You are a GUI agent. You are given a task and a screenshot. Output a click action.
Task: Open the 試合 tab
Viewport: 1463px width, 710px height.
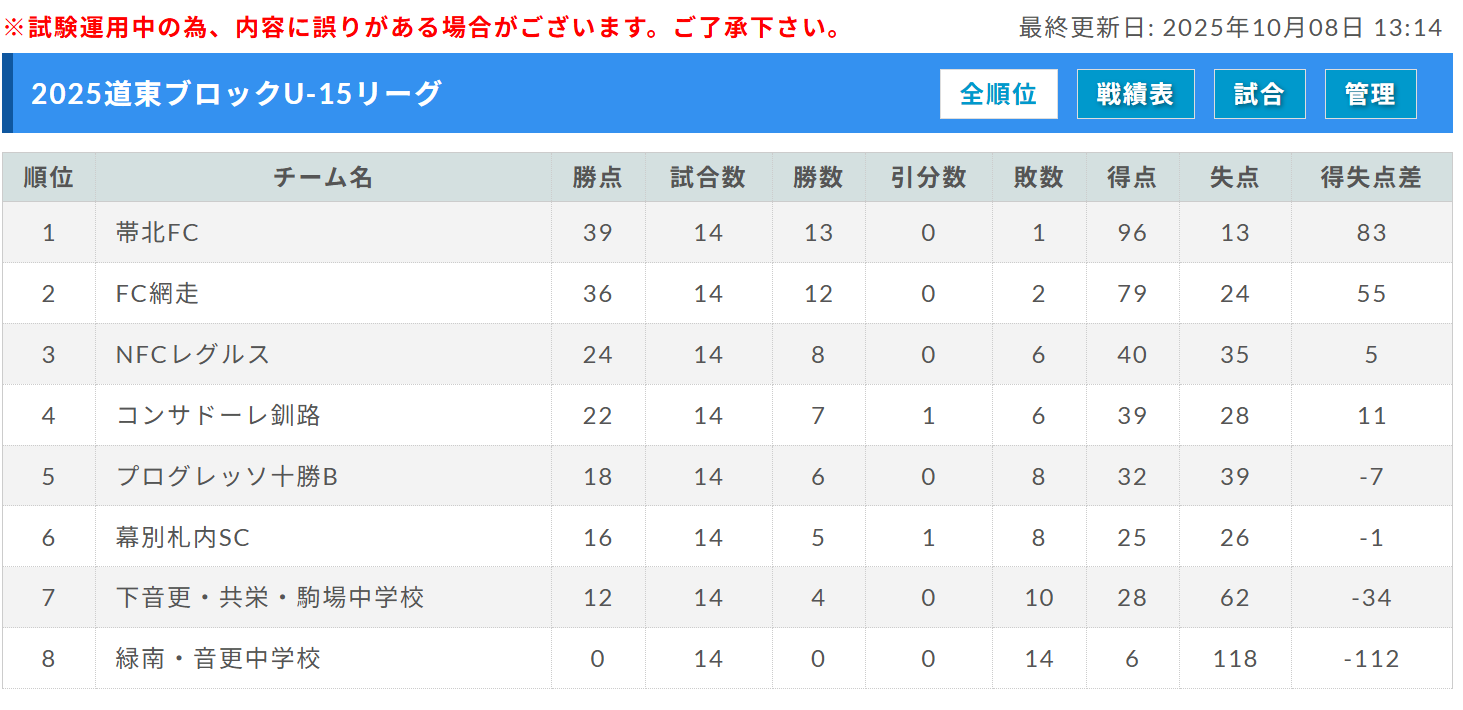click(1259, 94)
